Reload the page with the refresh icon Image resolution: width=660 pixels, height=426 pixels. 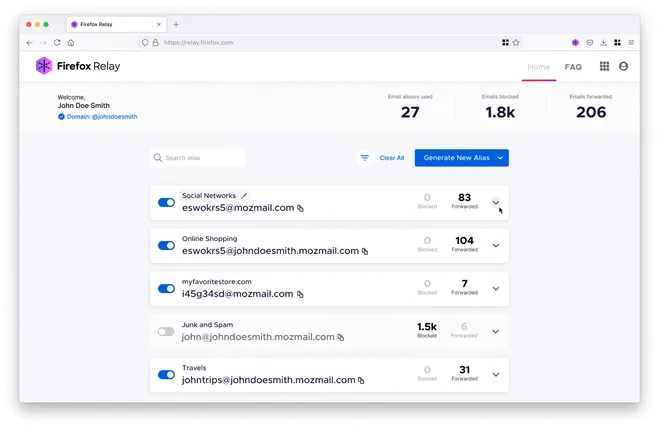pos(57,43)
